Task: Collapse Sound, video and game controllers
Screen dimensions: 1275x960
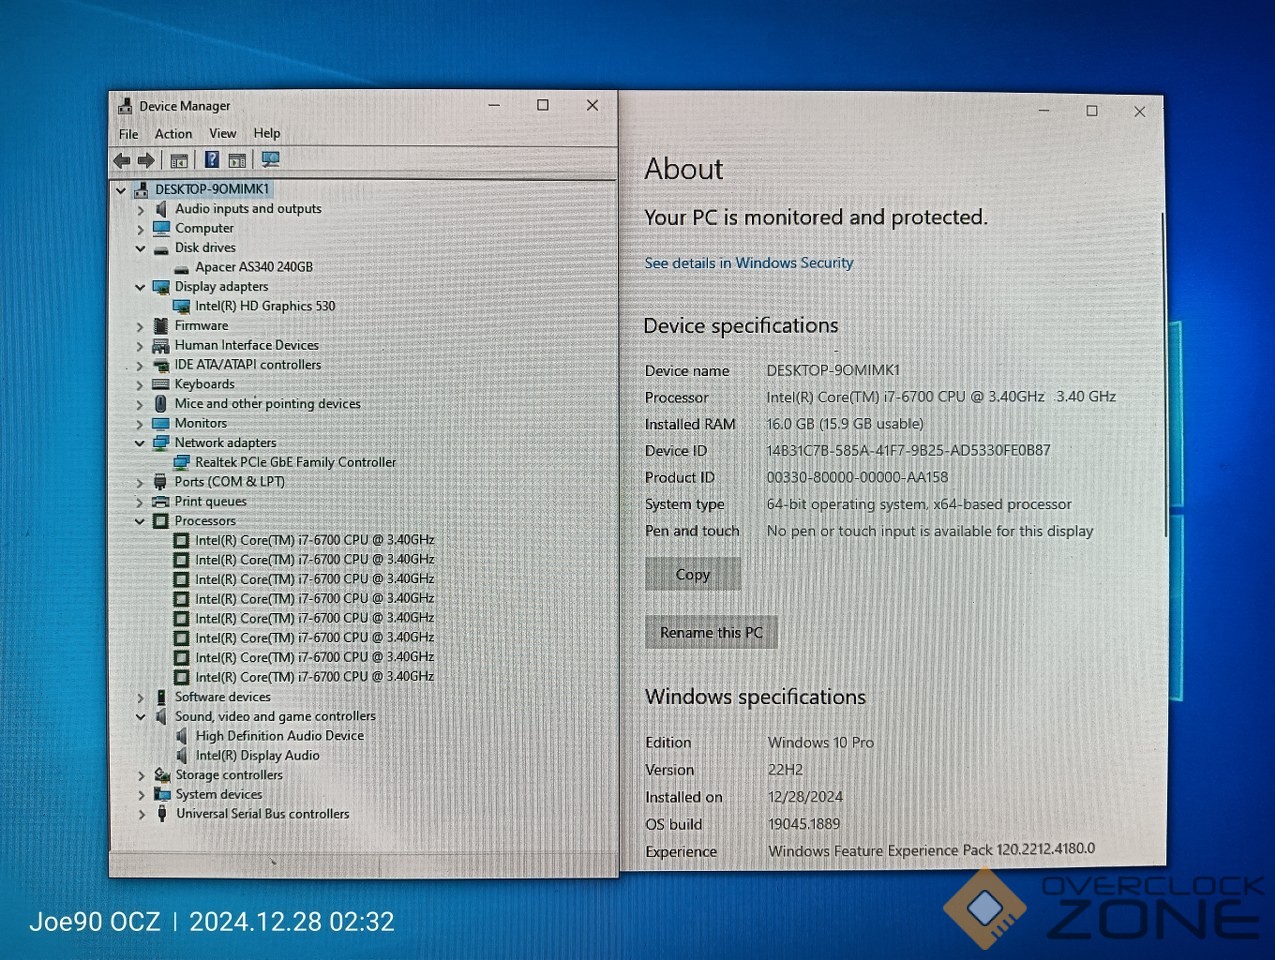Action: pyautogui.click(x=141, y=717)
